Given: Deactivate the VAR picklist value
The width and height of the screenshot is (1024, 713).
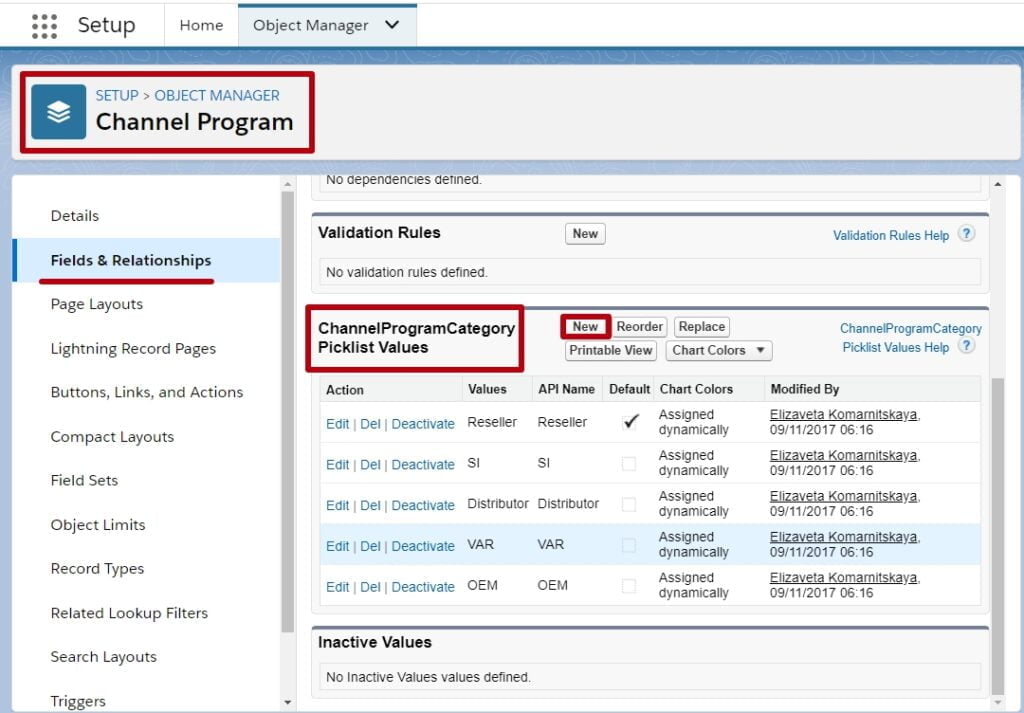Looking at the screenshot, I should (x=423, y=546).
